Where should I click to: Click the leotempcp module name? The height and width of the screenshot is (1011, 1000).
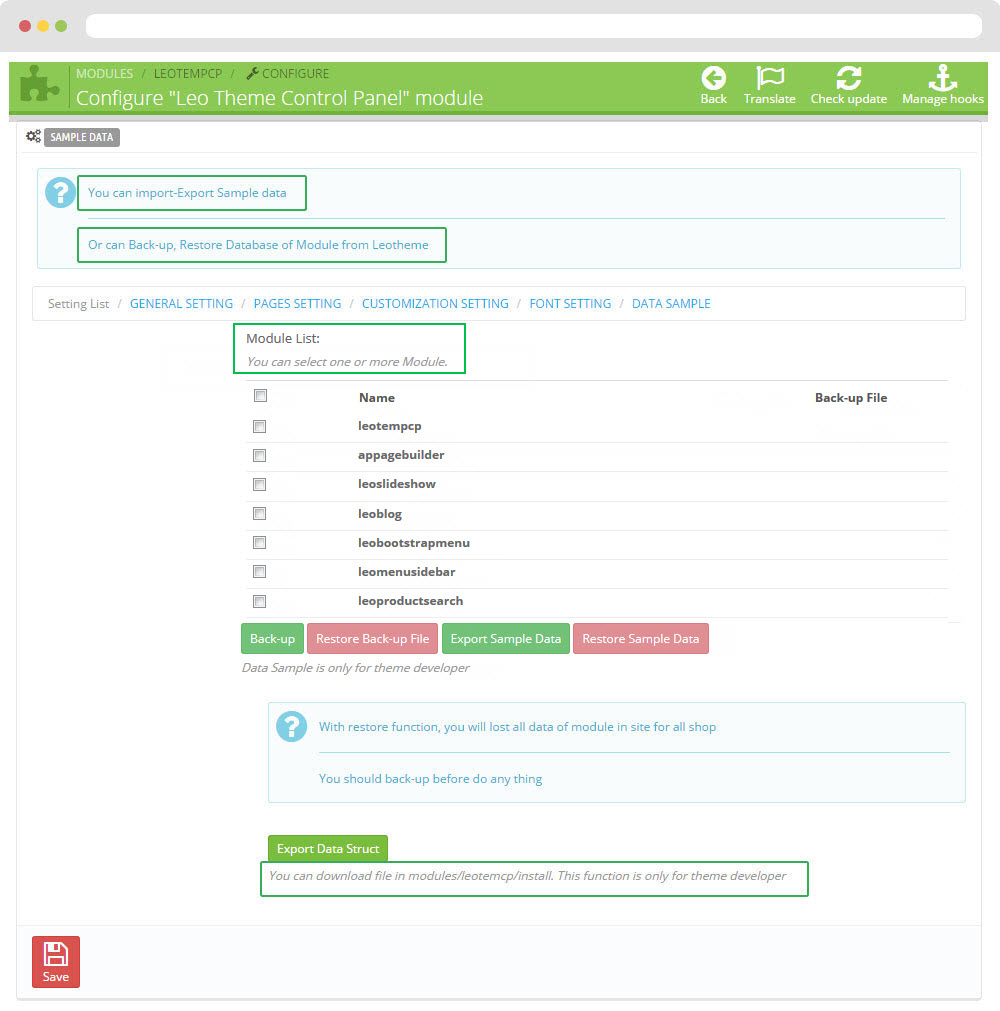click(x=389, y=426)
